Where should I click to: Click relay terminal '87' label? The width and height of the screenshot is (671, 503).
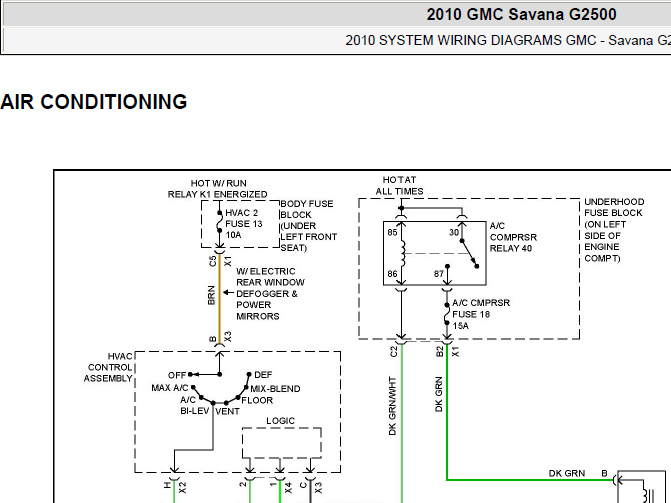tap(439, 274)
